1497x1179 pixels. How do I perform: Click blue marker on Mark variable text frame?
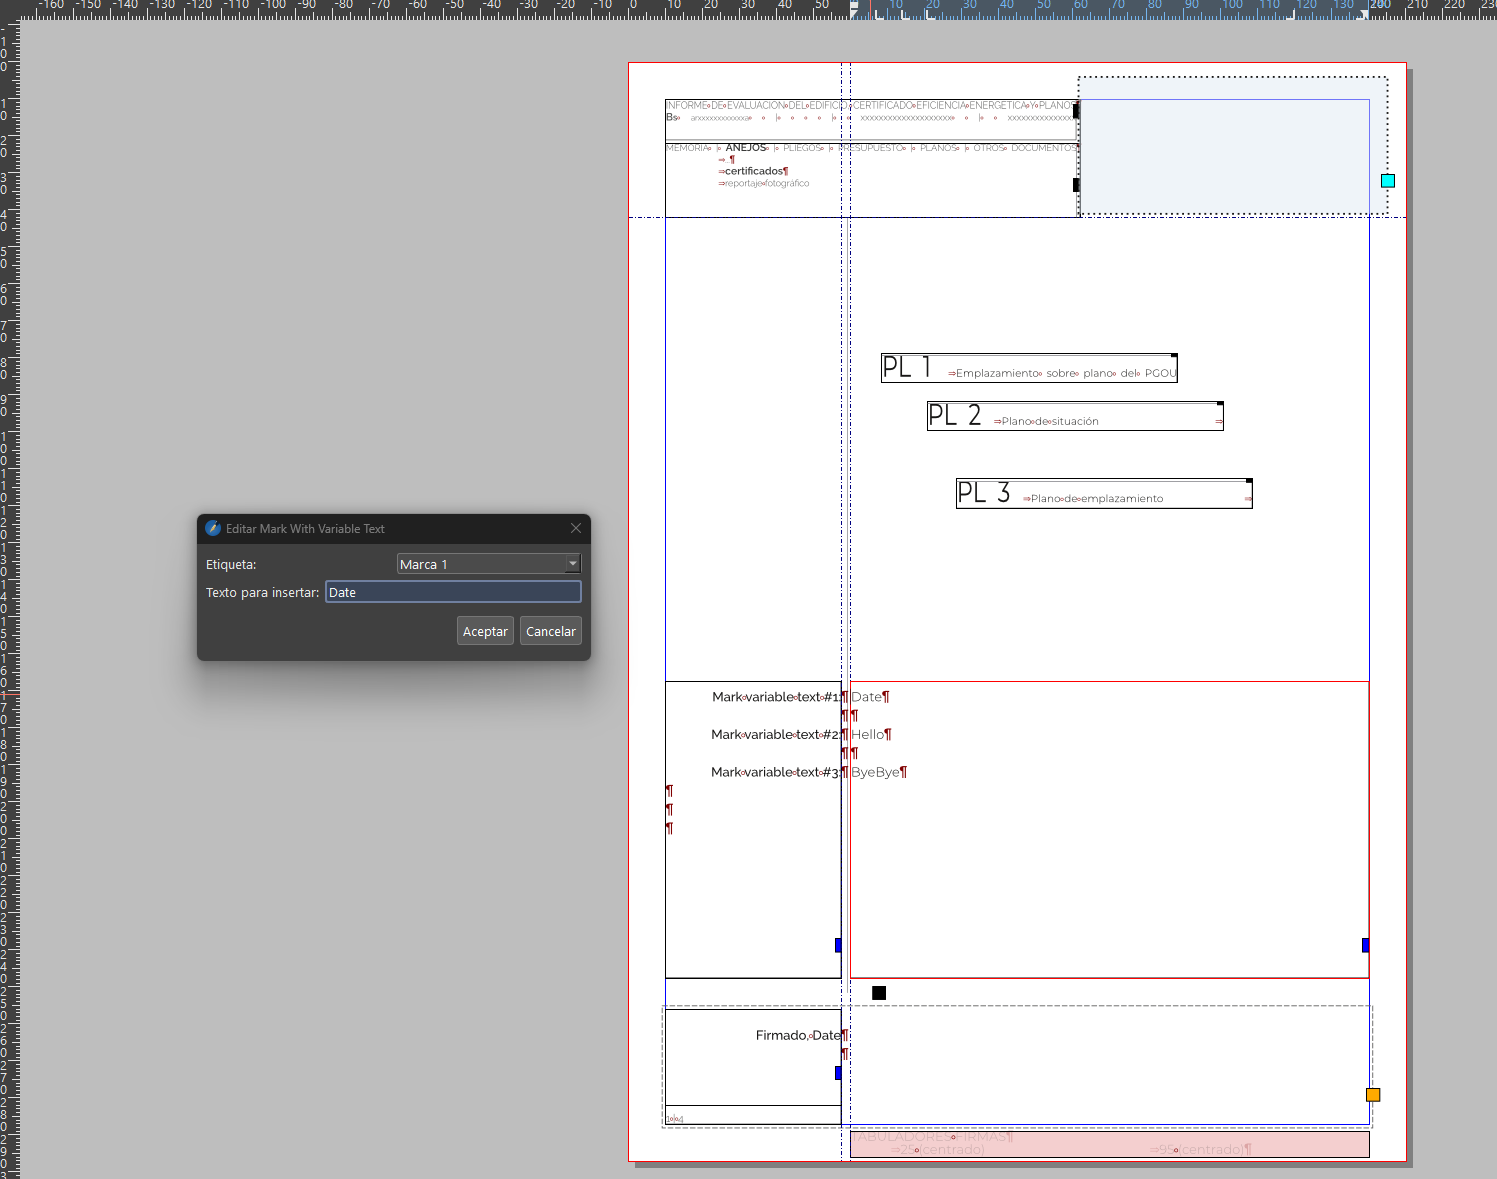838,945
